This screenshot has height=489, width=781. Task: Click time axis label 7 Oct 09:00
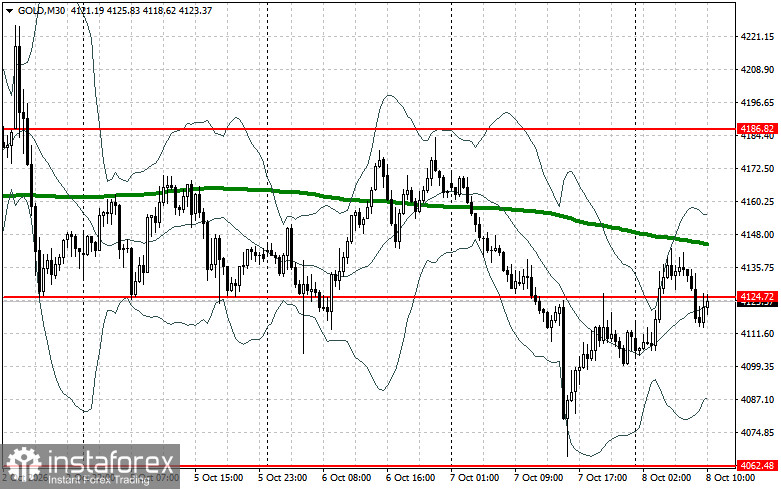click(538, 478)
